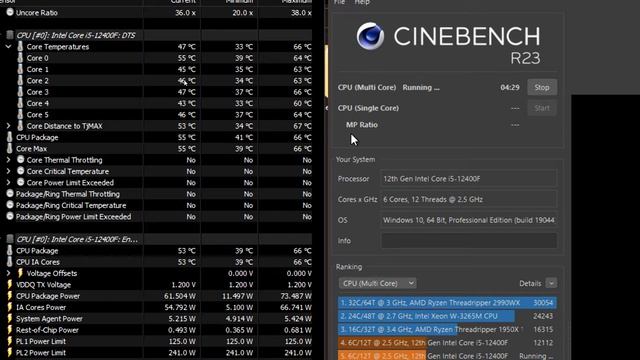The width and height of the screenshot is (640, 360).
Task: Click the CPU (Multi Core) label
Action: (367, 87)
